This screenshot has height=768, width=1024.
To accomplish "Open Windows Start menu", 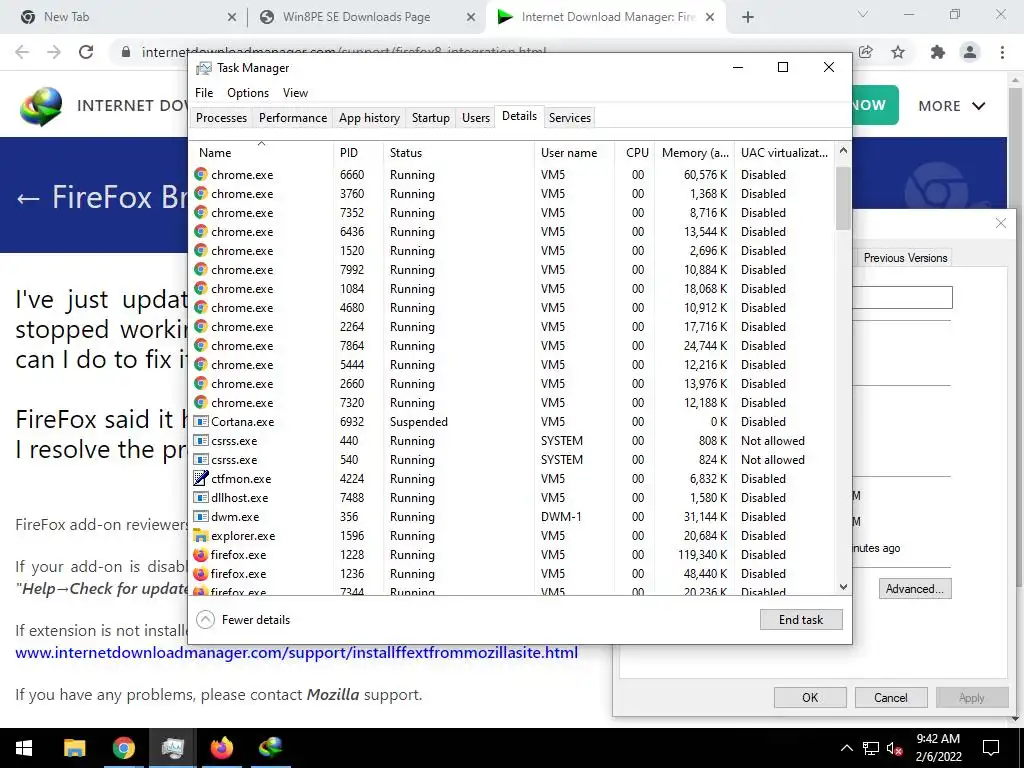I will [24, 748].
